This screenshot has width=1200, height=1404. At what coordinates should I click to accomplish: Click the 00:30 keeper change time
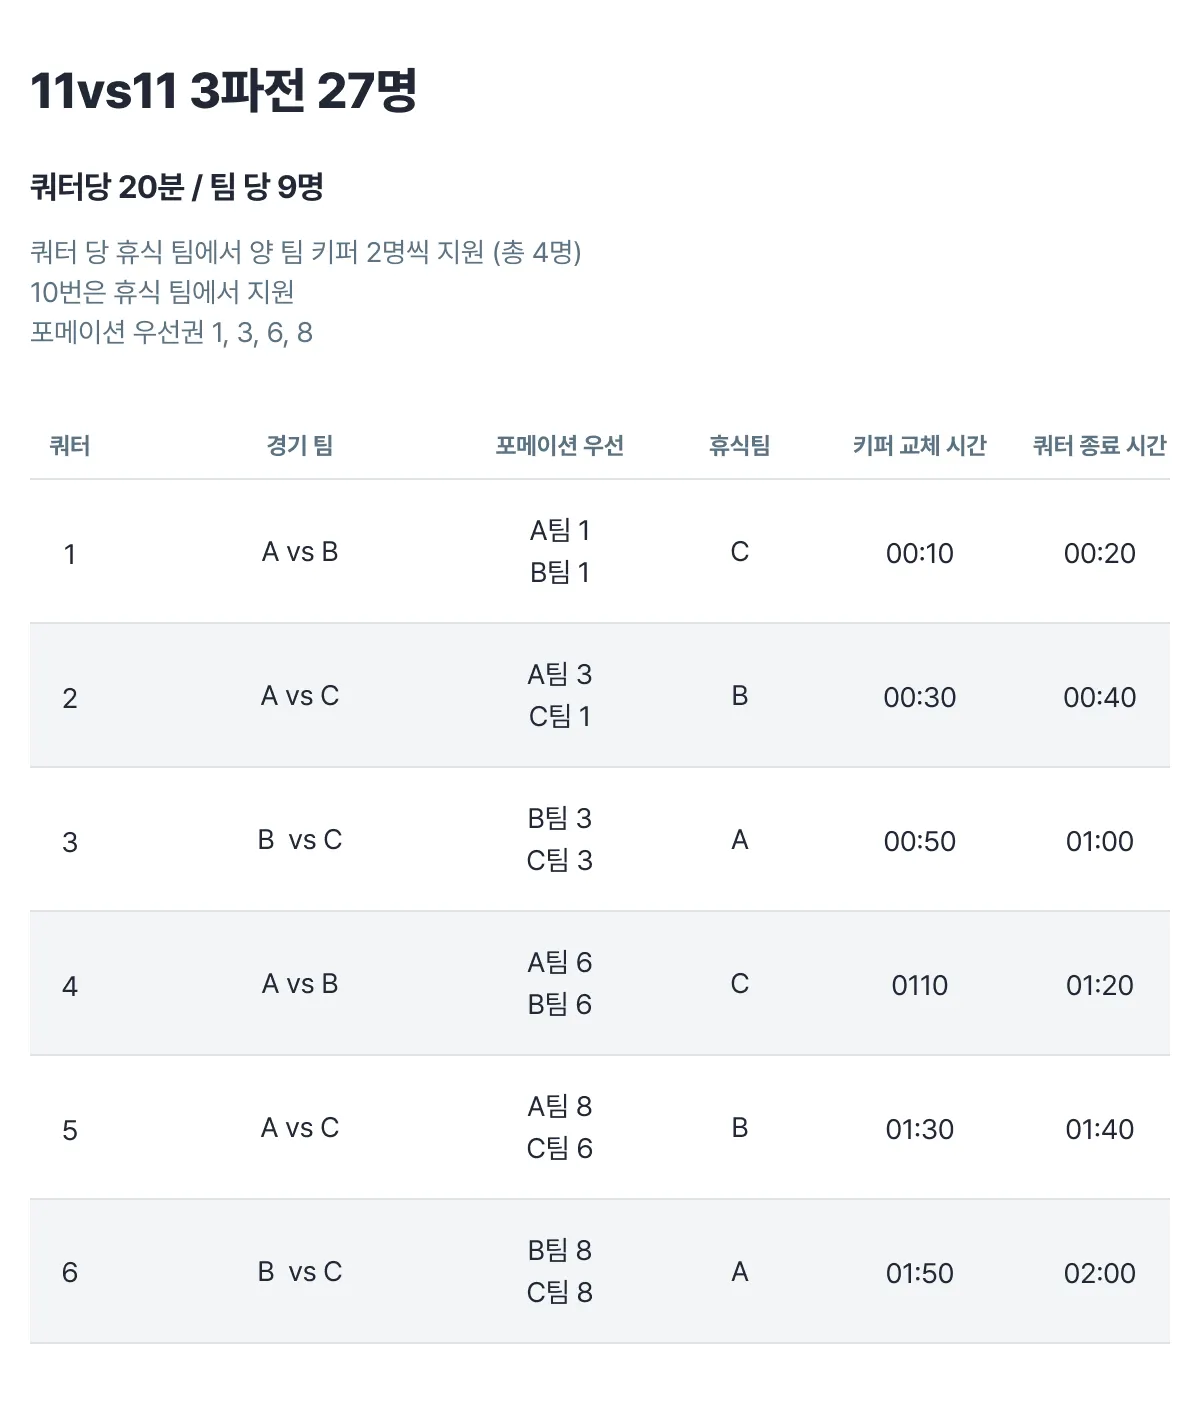[919, 697]
